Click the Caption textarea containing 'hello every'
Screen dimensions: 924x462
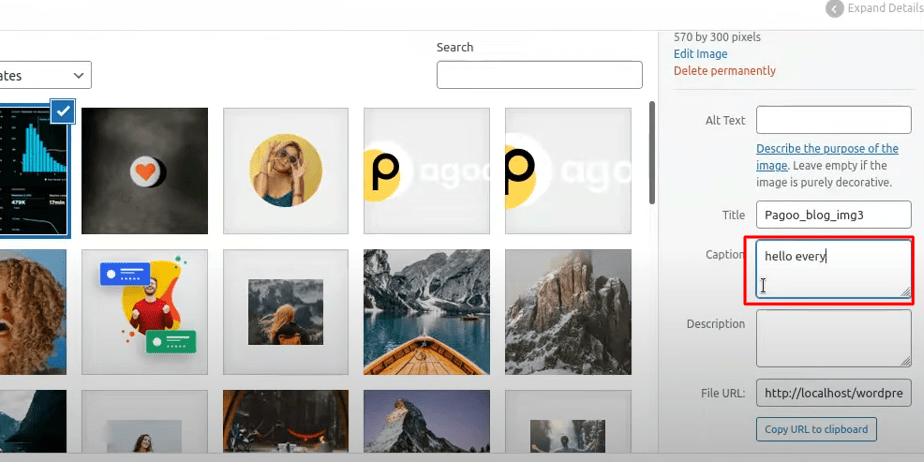click(x=833, y=269)
